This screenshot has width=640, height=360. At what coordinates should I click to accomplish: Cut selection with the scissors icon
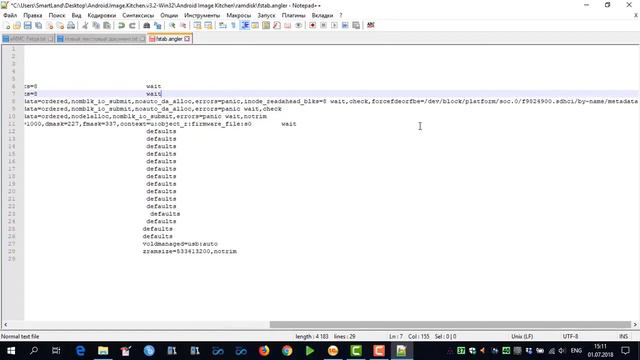[85, 25]
